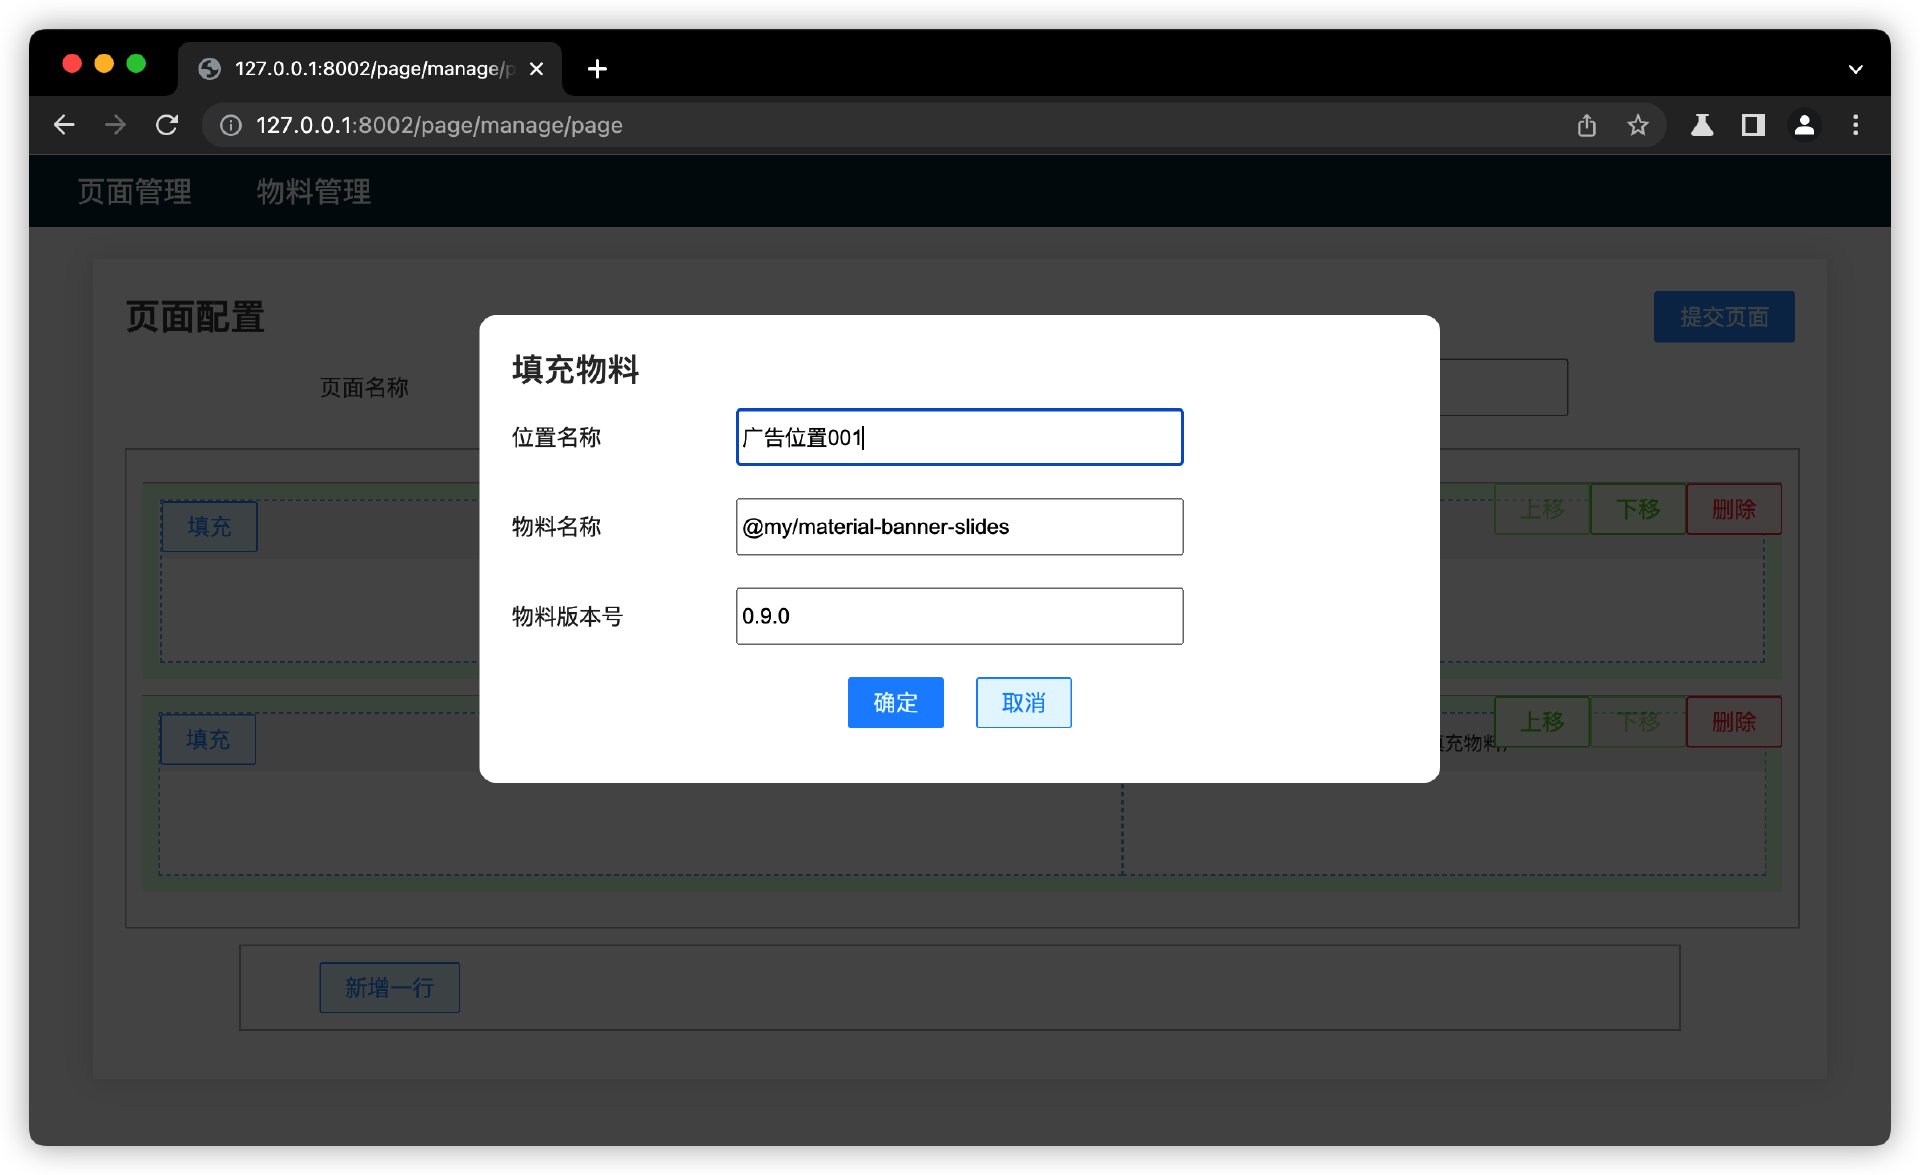Click the 确定 confirm button
This screenshot has width=1920, height=1175.
[895, 702]
